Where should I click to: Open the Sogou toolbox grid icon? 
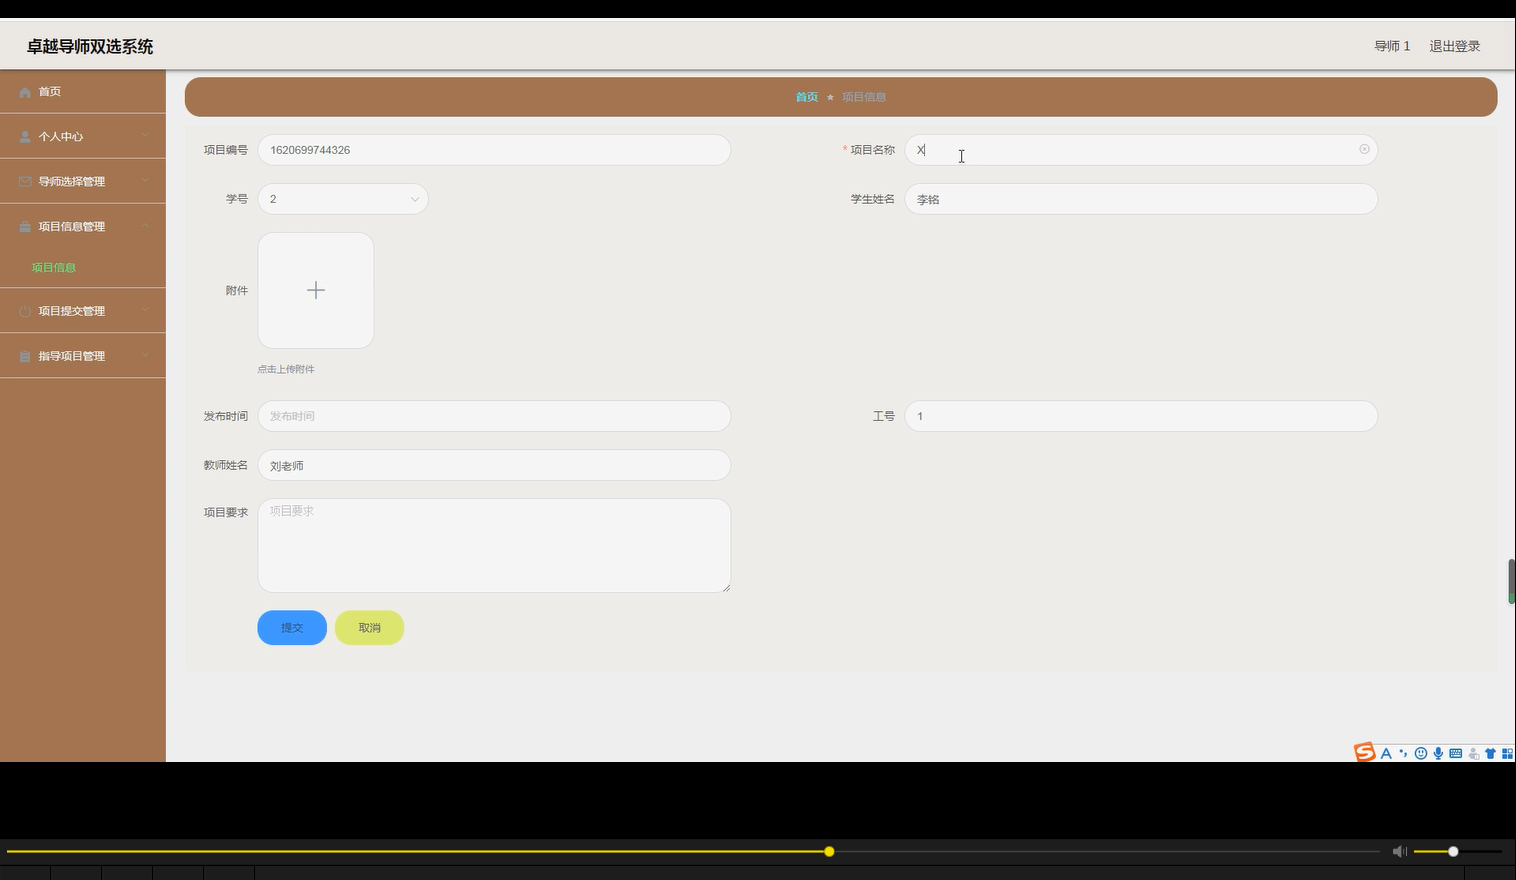pos(1507,753)
